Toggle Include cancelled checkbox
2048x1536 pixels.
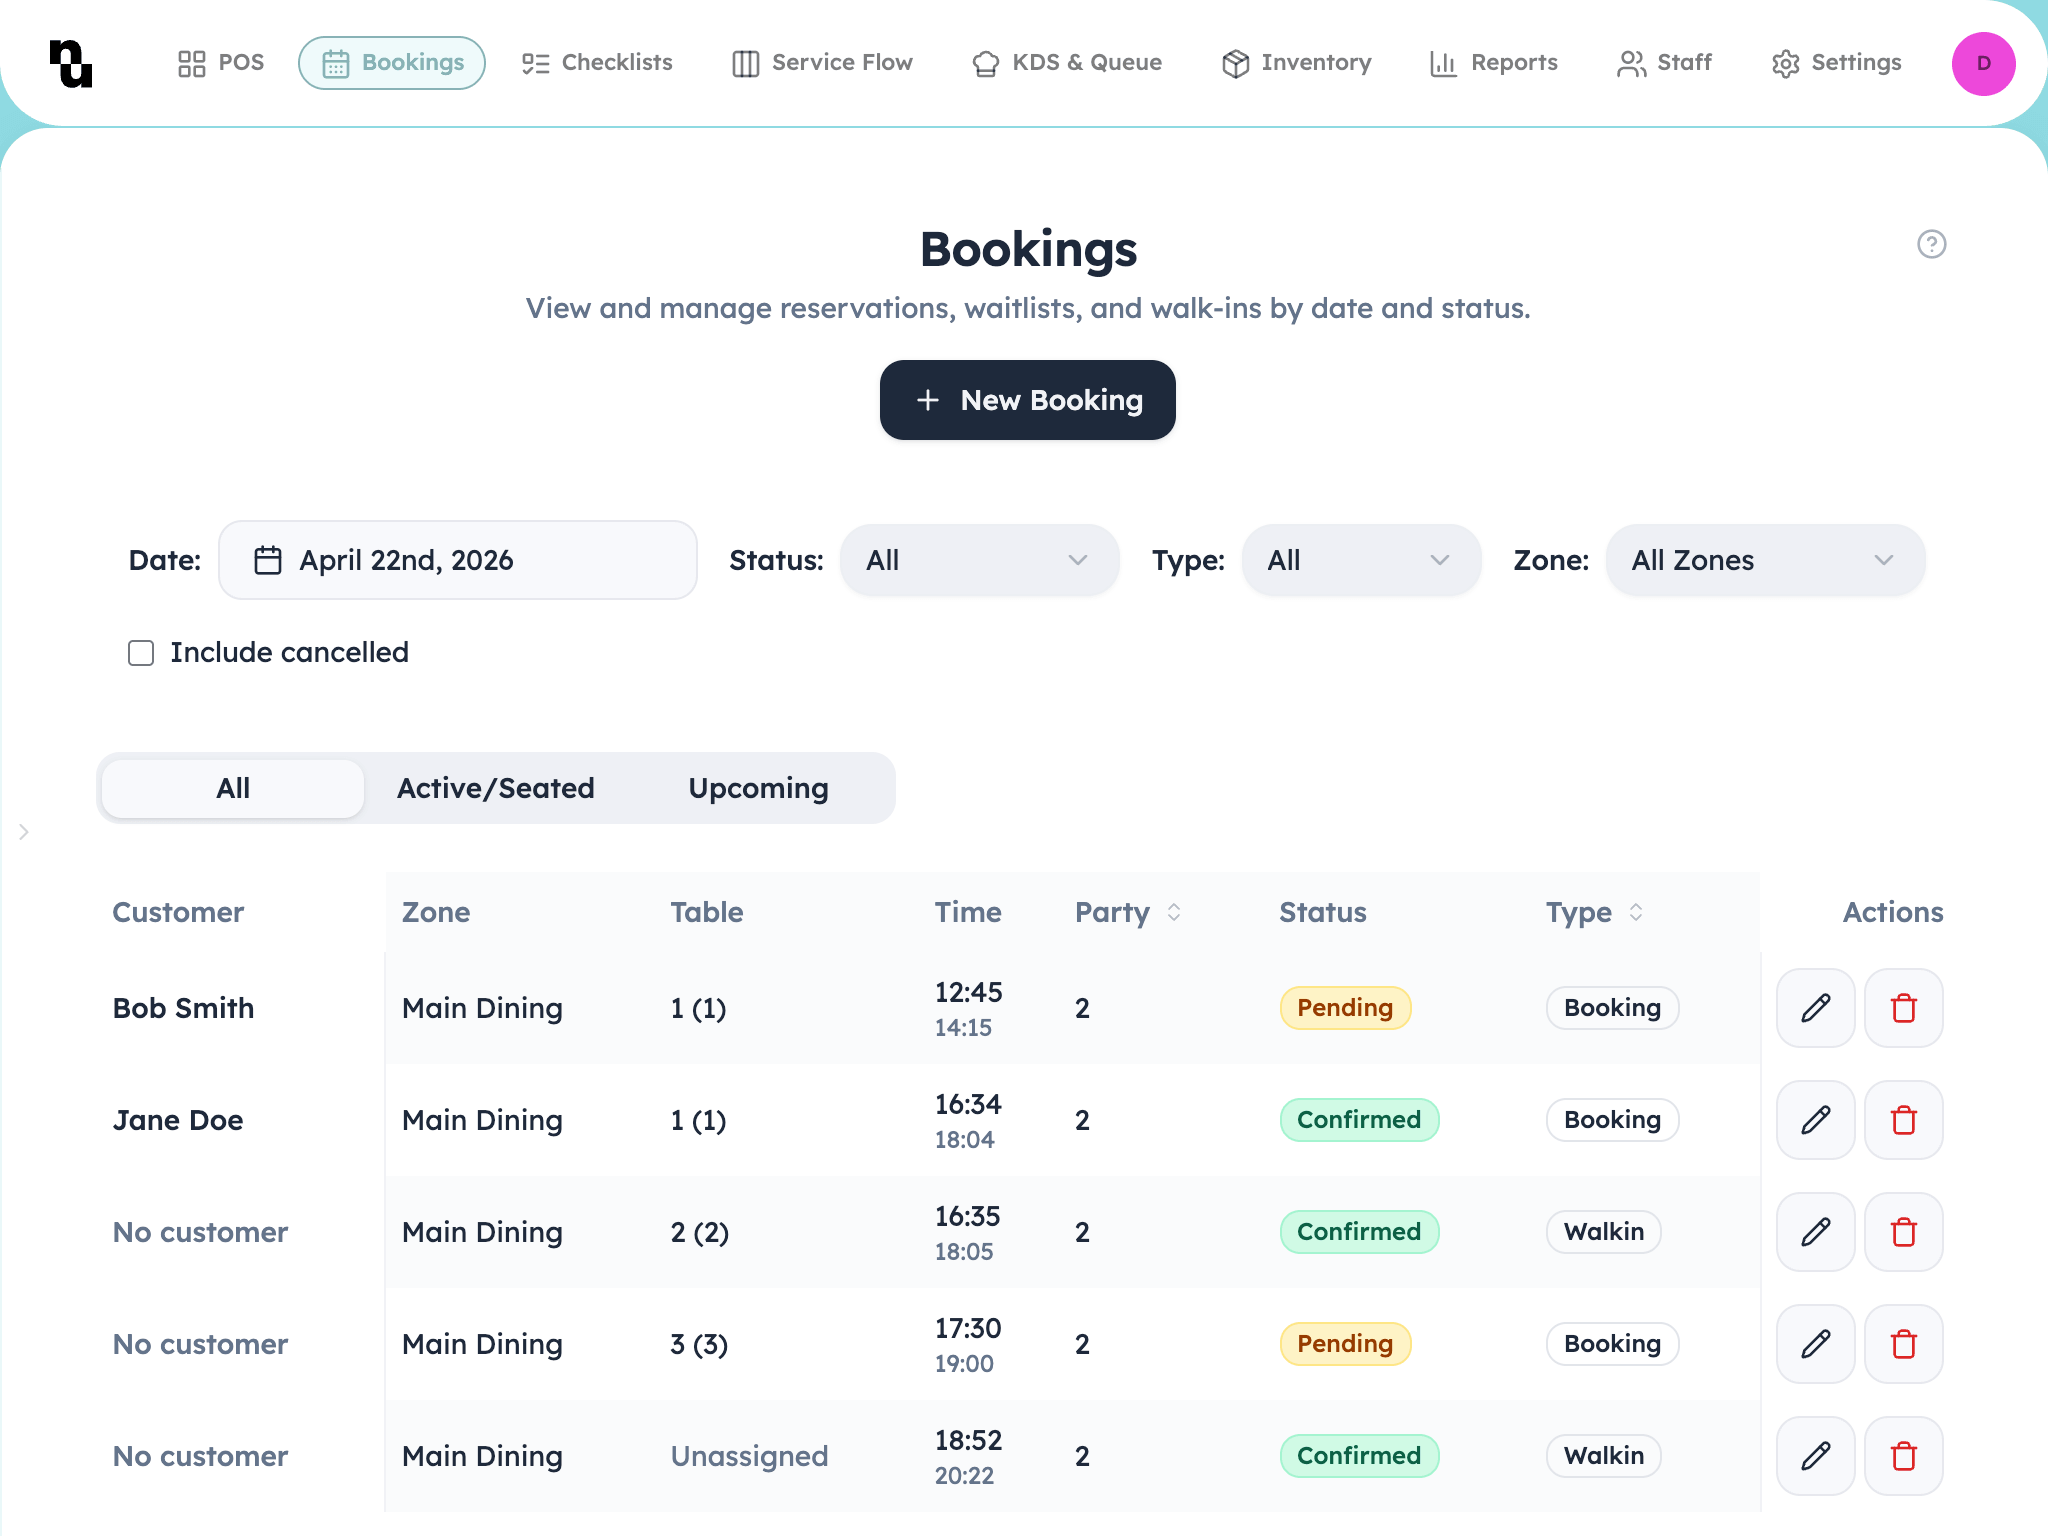click(141, 653)
